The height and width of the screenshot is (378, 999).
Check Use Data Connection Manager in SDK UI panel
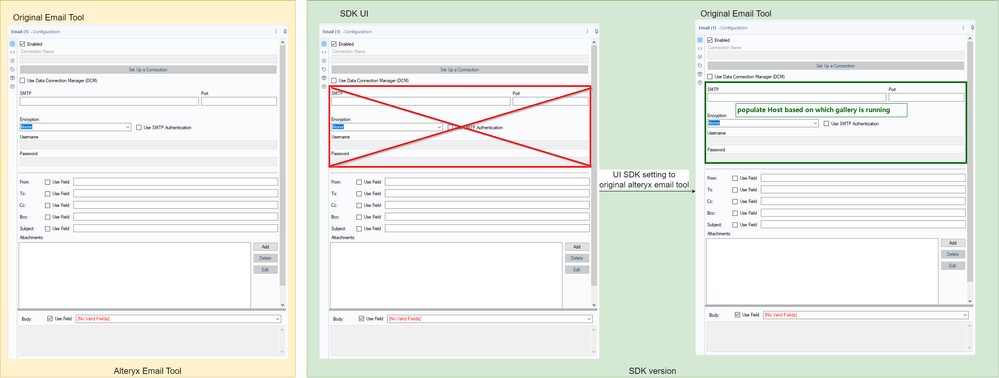[x=334, y=81]
